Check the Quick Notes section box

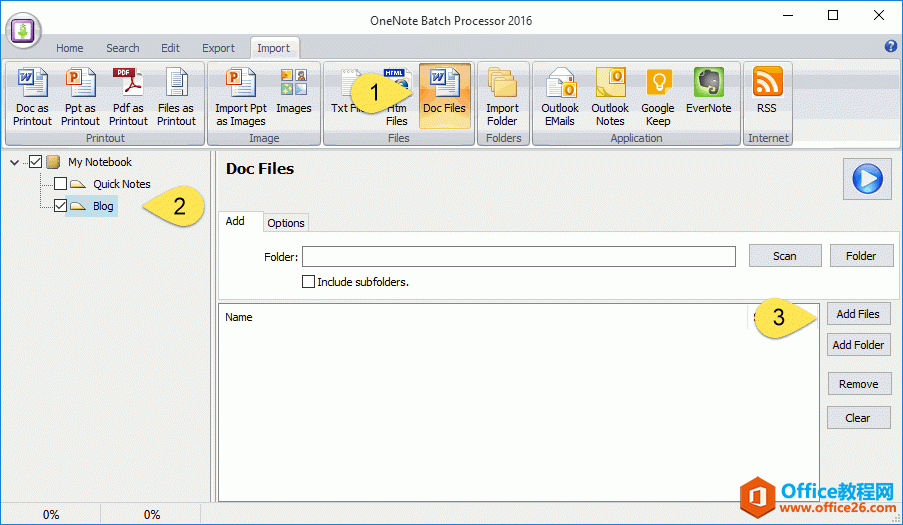point(61,184)
